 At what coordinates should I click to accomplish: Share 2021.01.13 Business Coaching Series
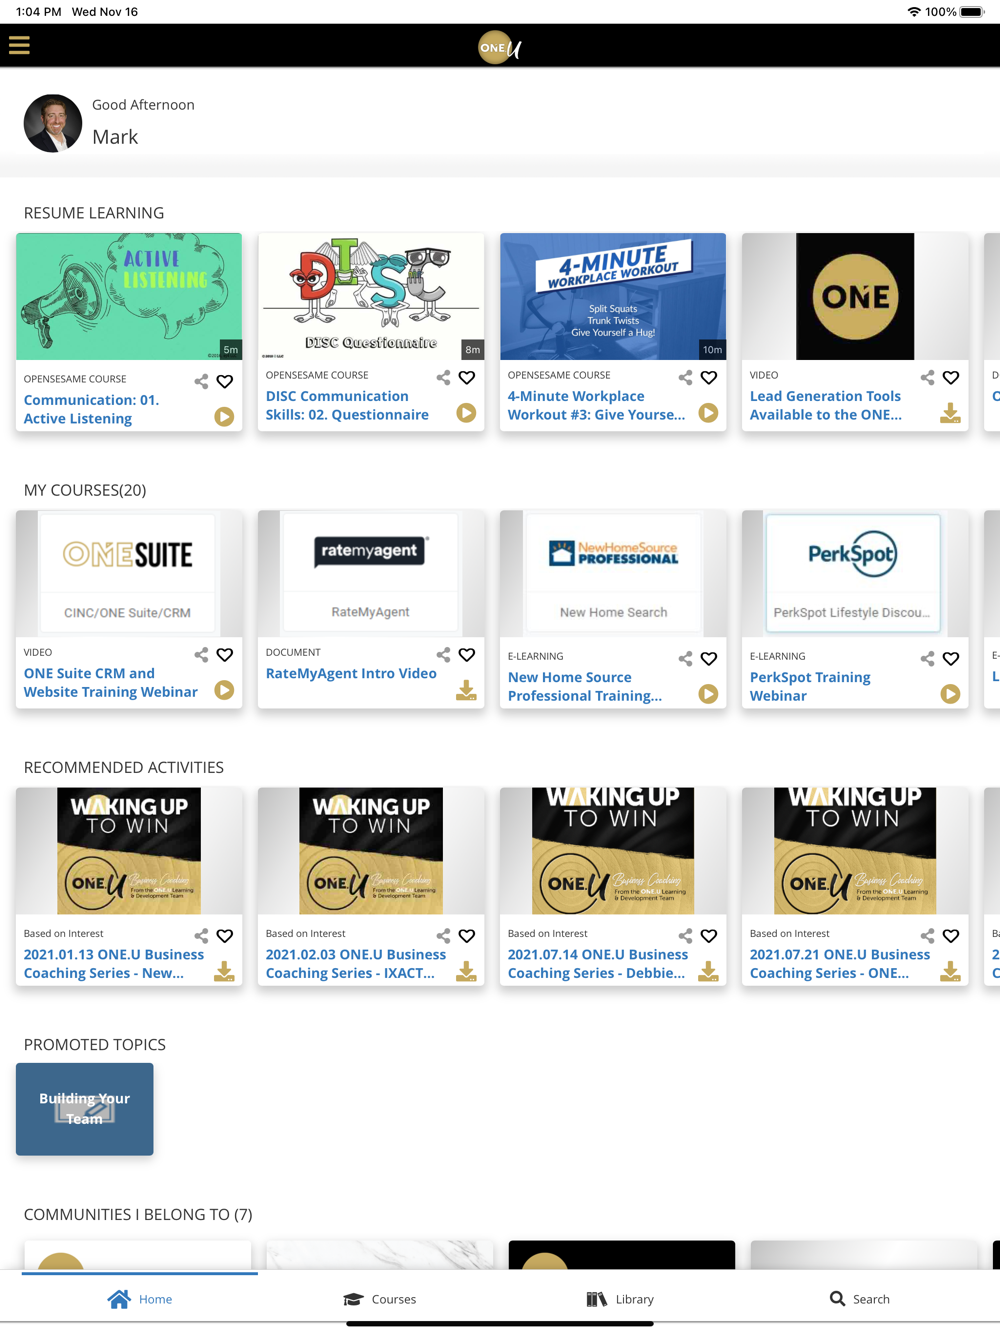coord(201,935)
